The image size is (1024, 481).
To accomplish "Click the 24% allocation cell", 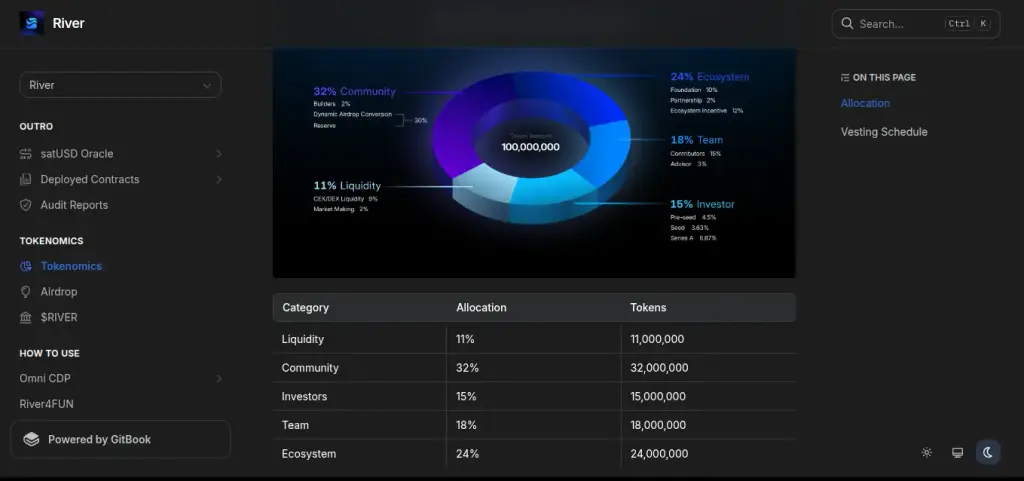I will point(534,454).
